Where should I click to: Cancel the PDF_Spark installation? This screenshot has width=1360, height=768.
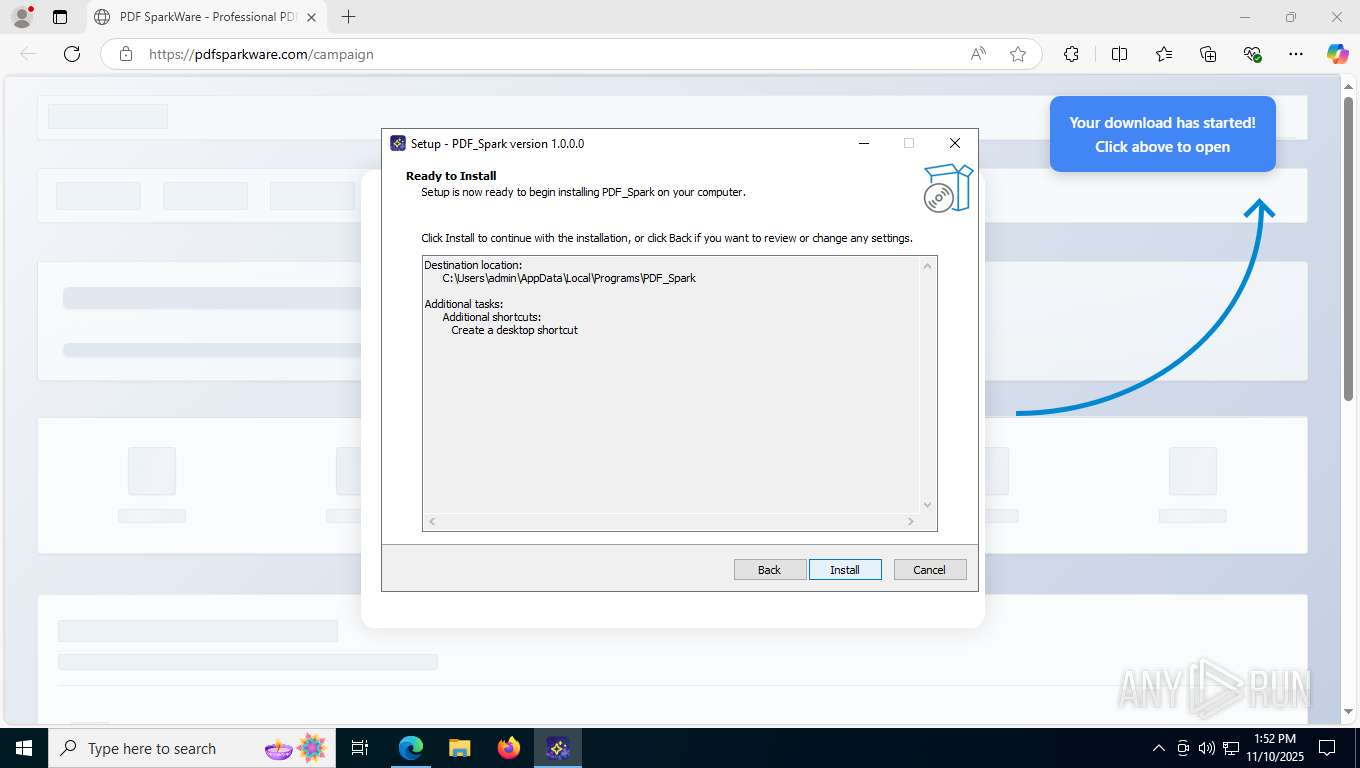[930, 569]
